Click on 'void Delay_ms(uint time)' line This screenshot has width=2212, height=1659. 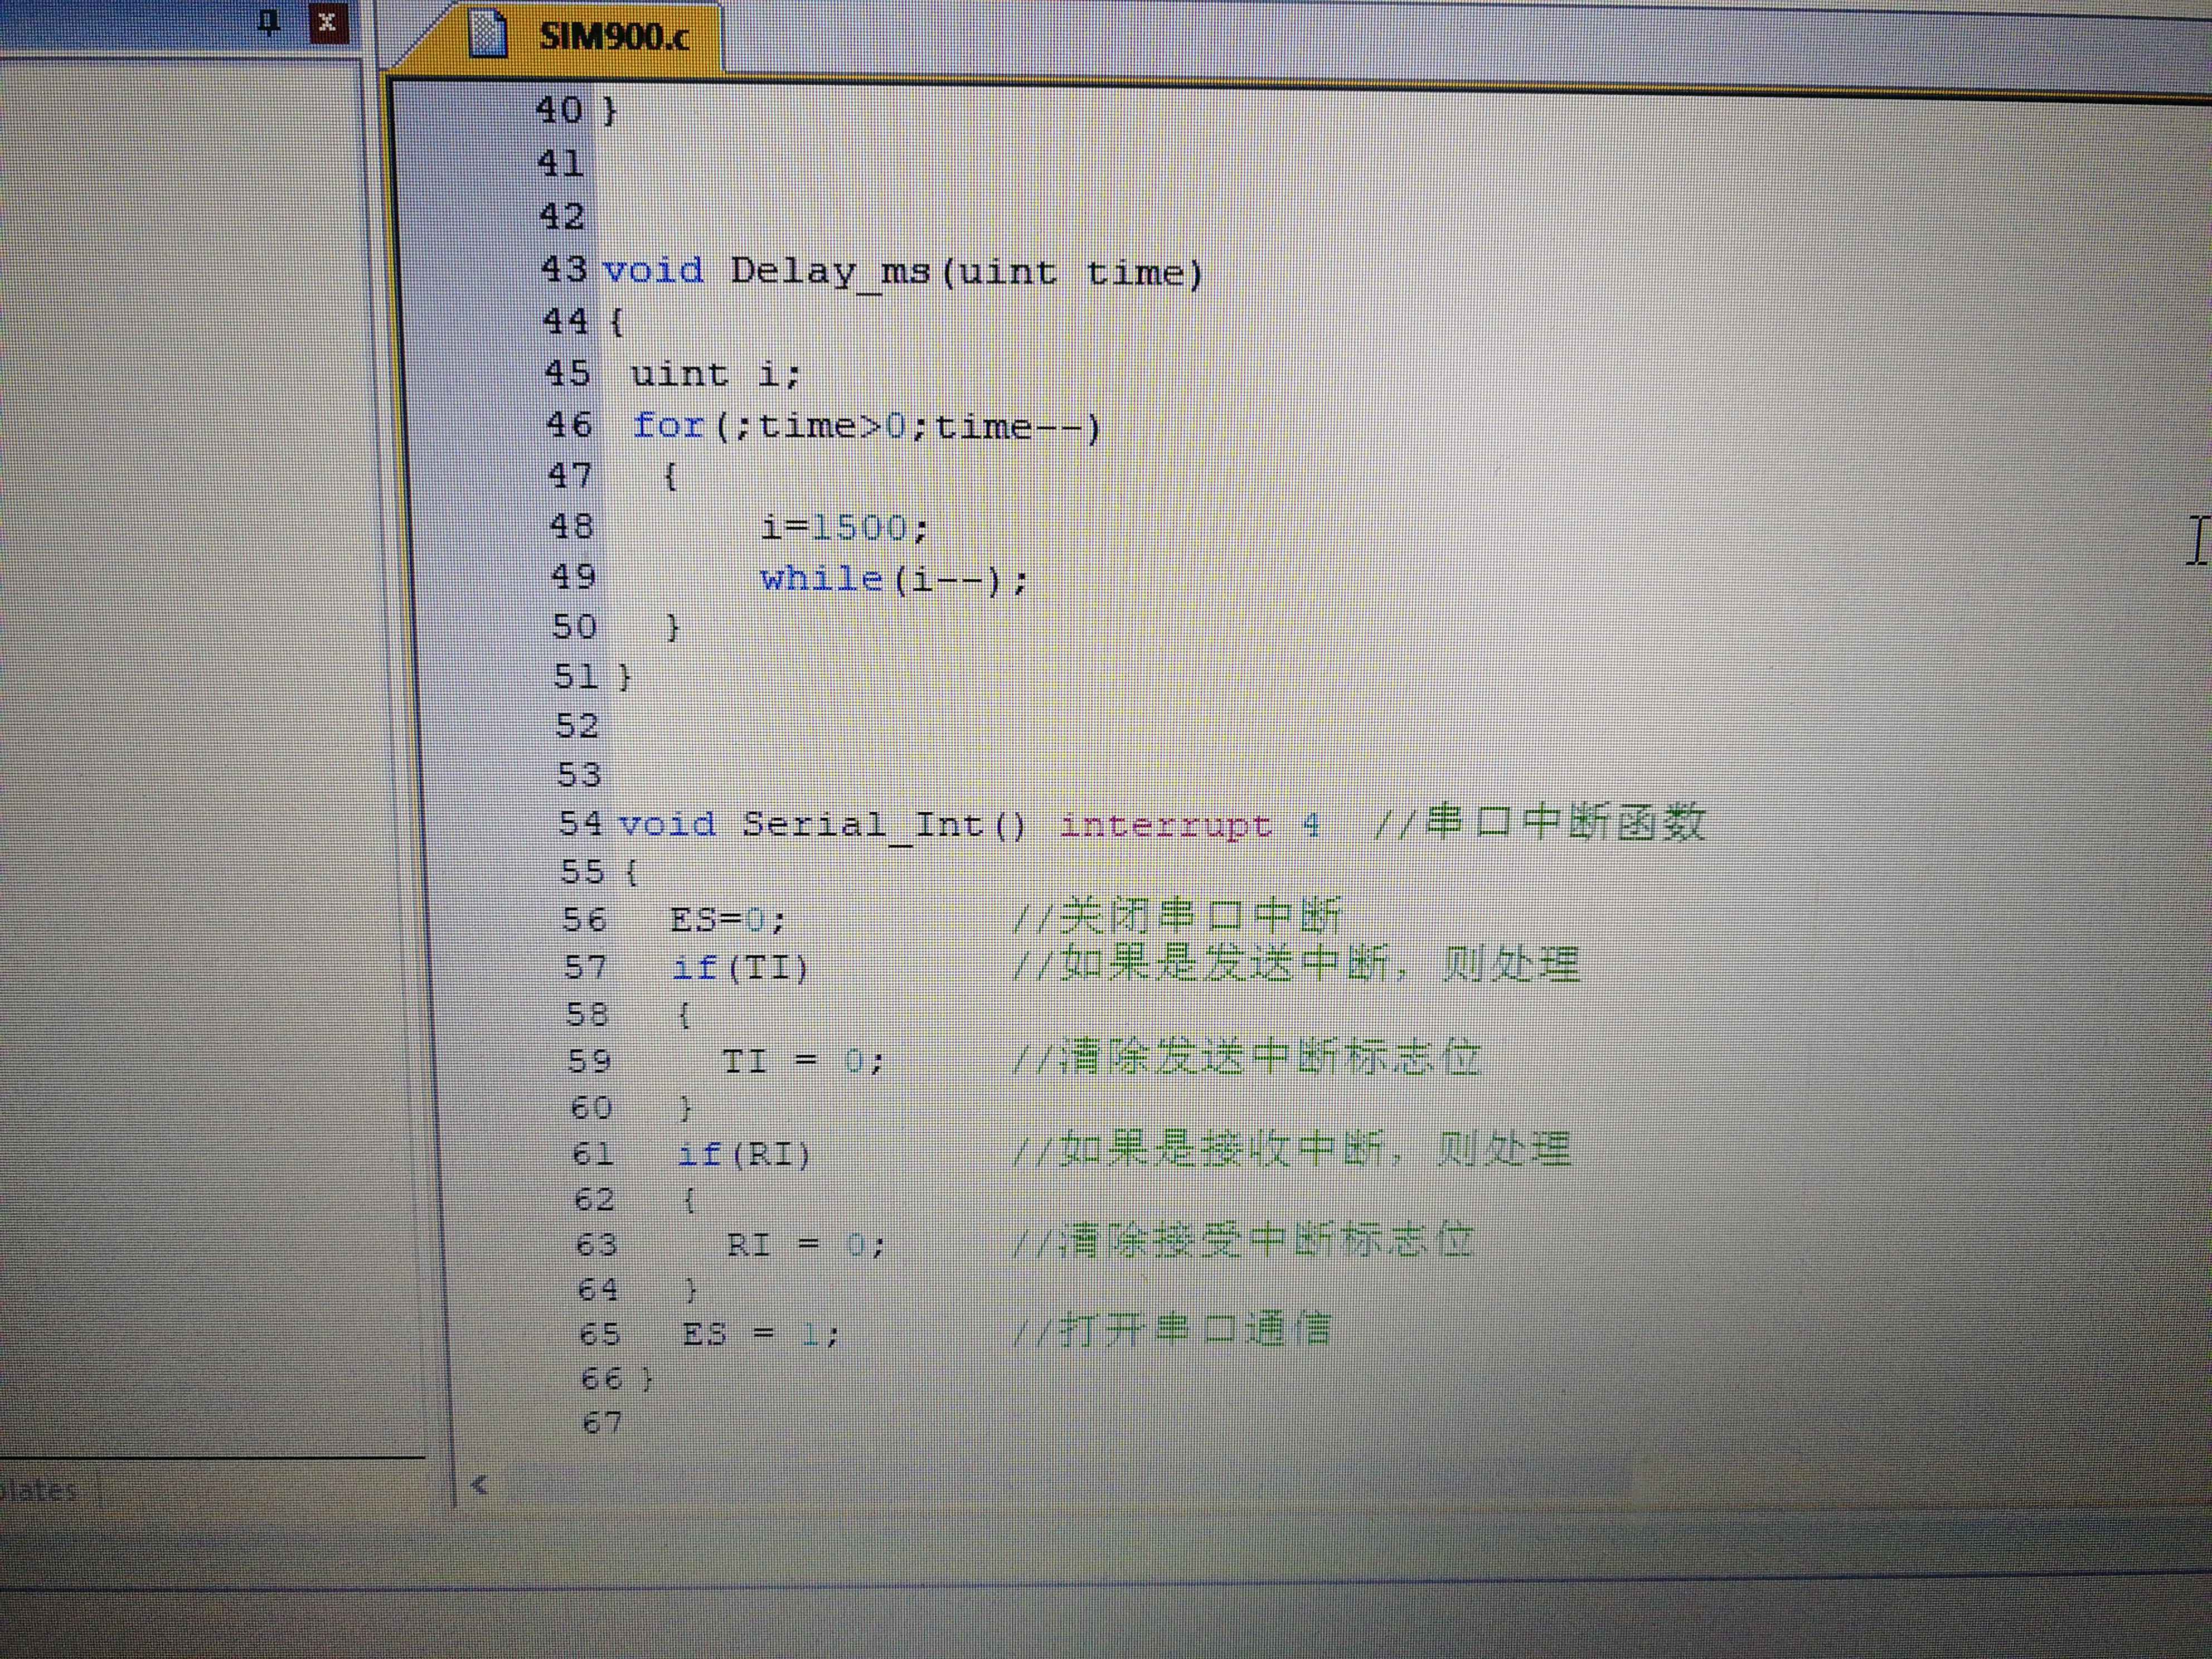coord(903,272)
